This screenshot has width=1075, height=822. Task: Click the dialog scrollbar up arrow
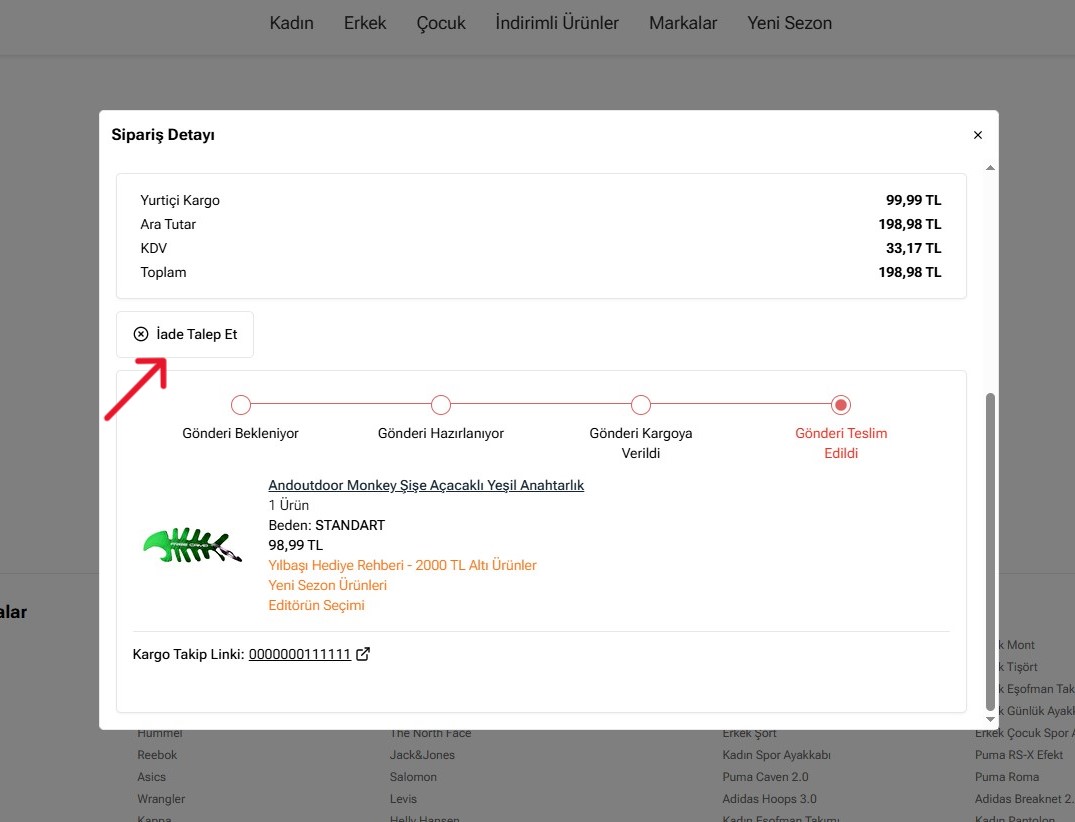[990, 168]
